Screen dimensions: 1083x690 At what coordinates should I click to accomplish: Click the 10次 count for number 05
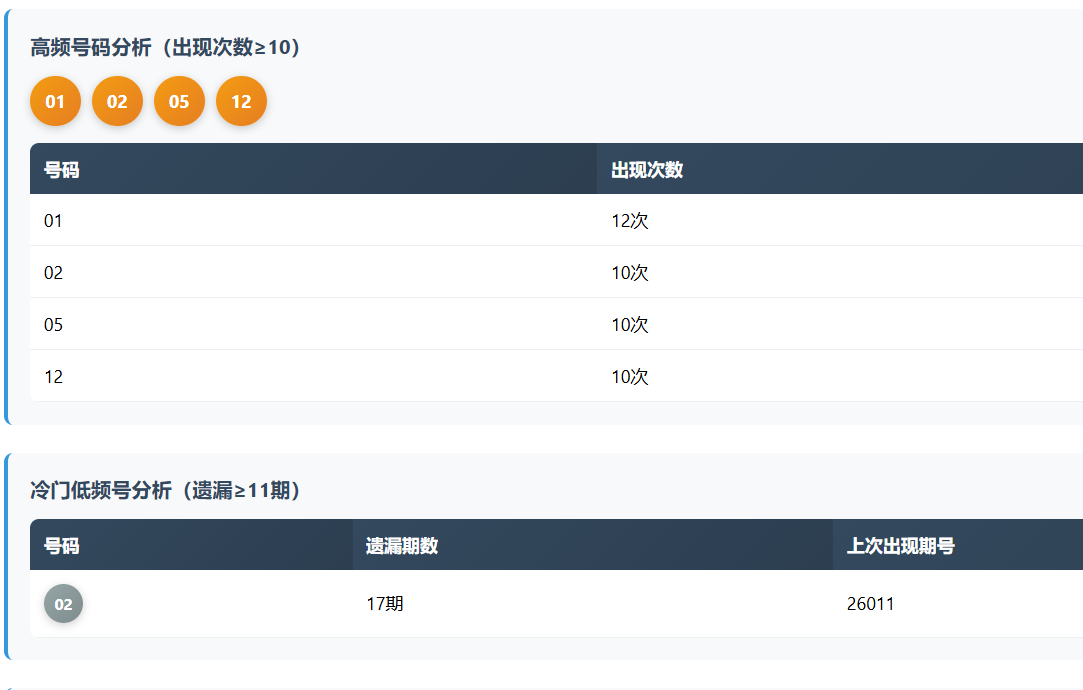(630, 325)
